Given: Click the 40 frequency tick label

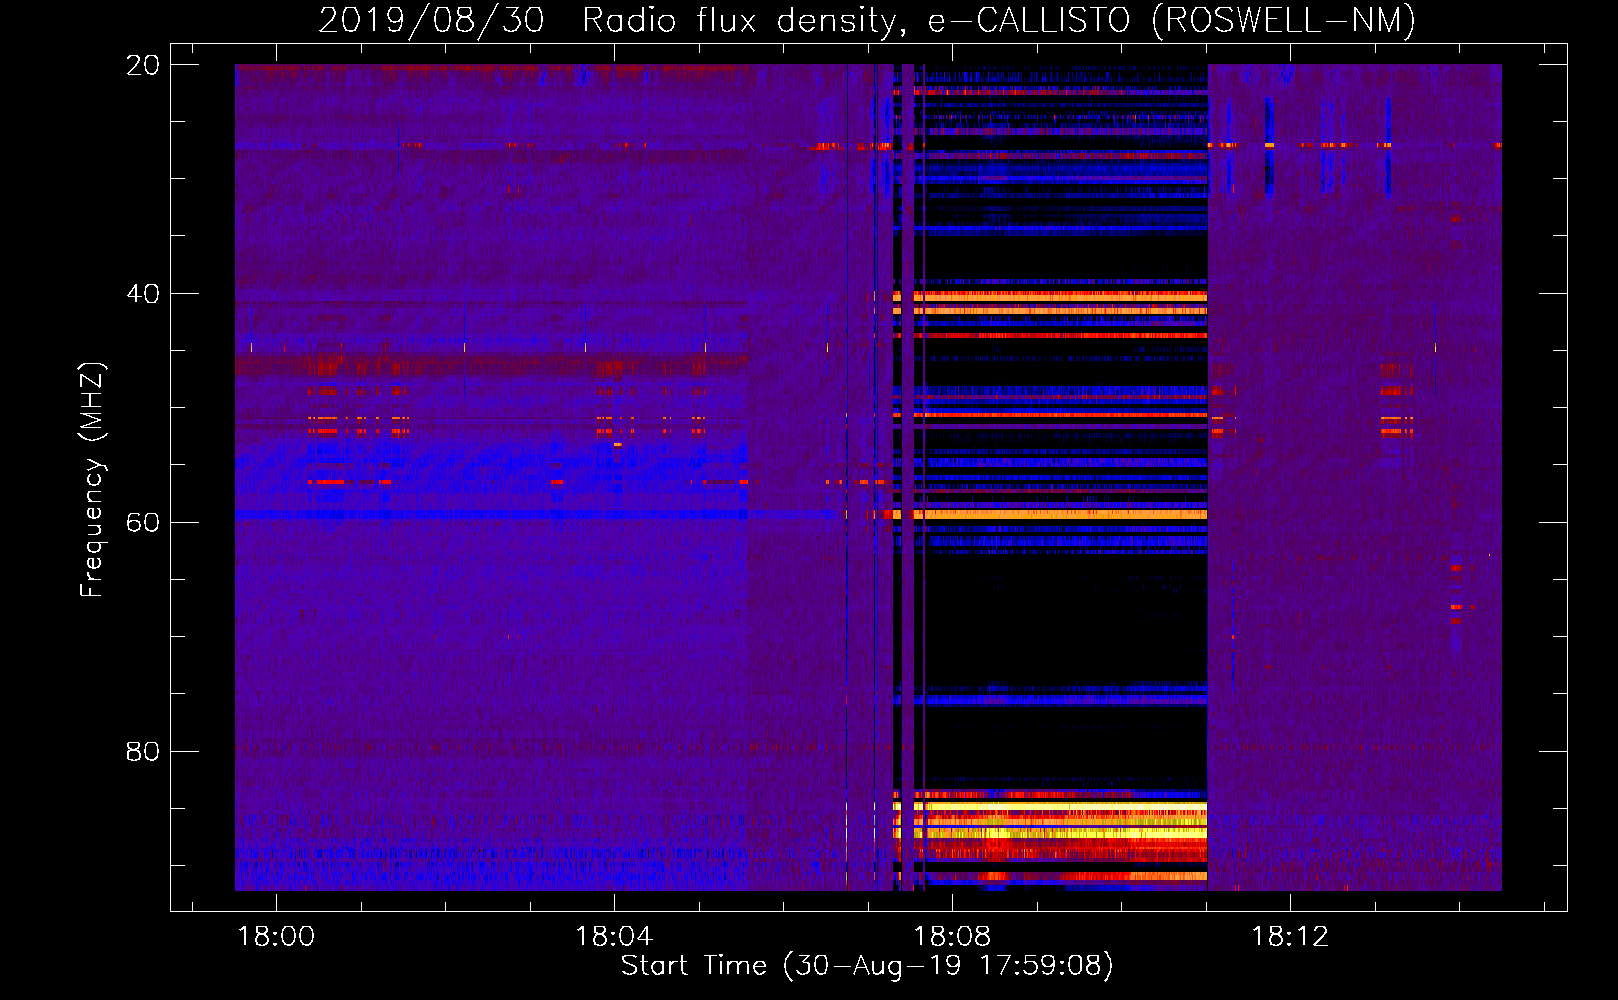Looking at the screenshot, I should point(142,294).
